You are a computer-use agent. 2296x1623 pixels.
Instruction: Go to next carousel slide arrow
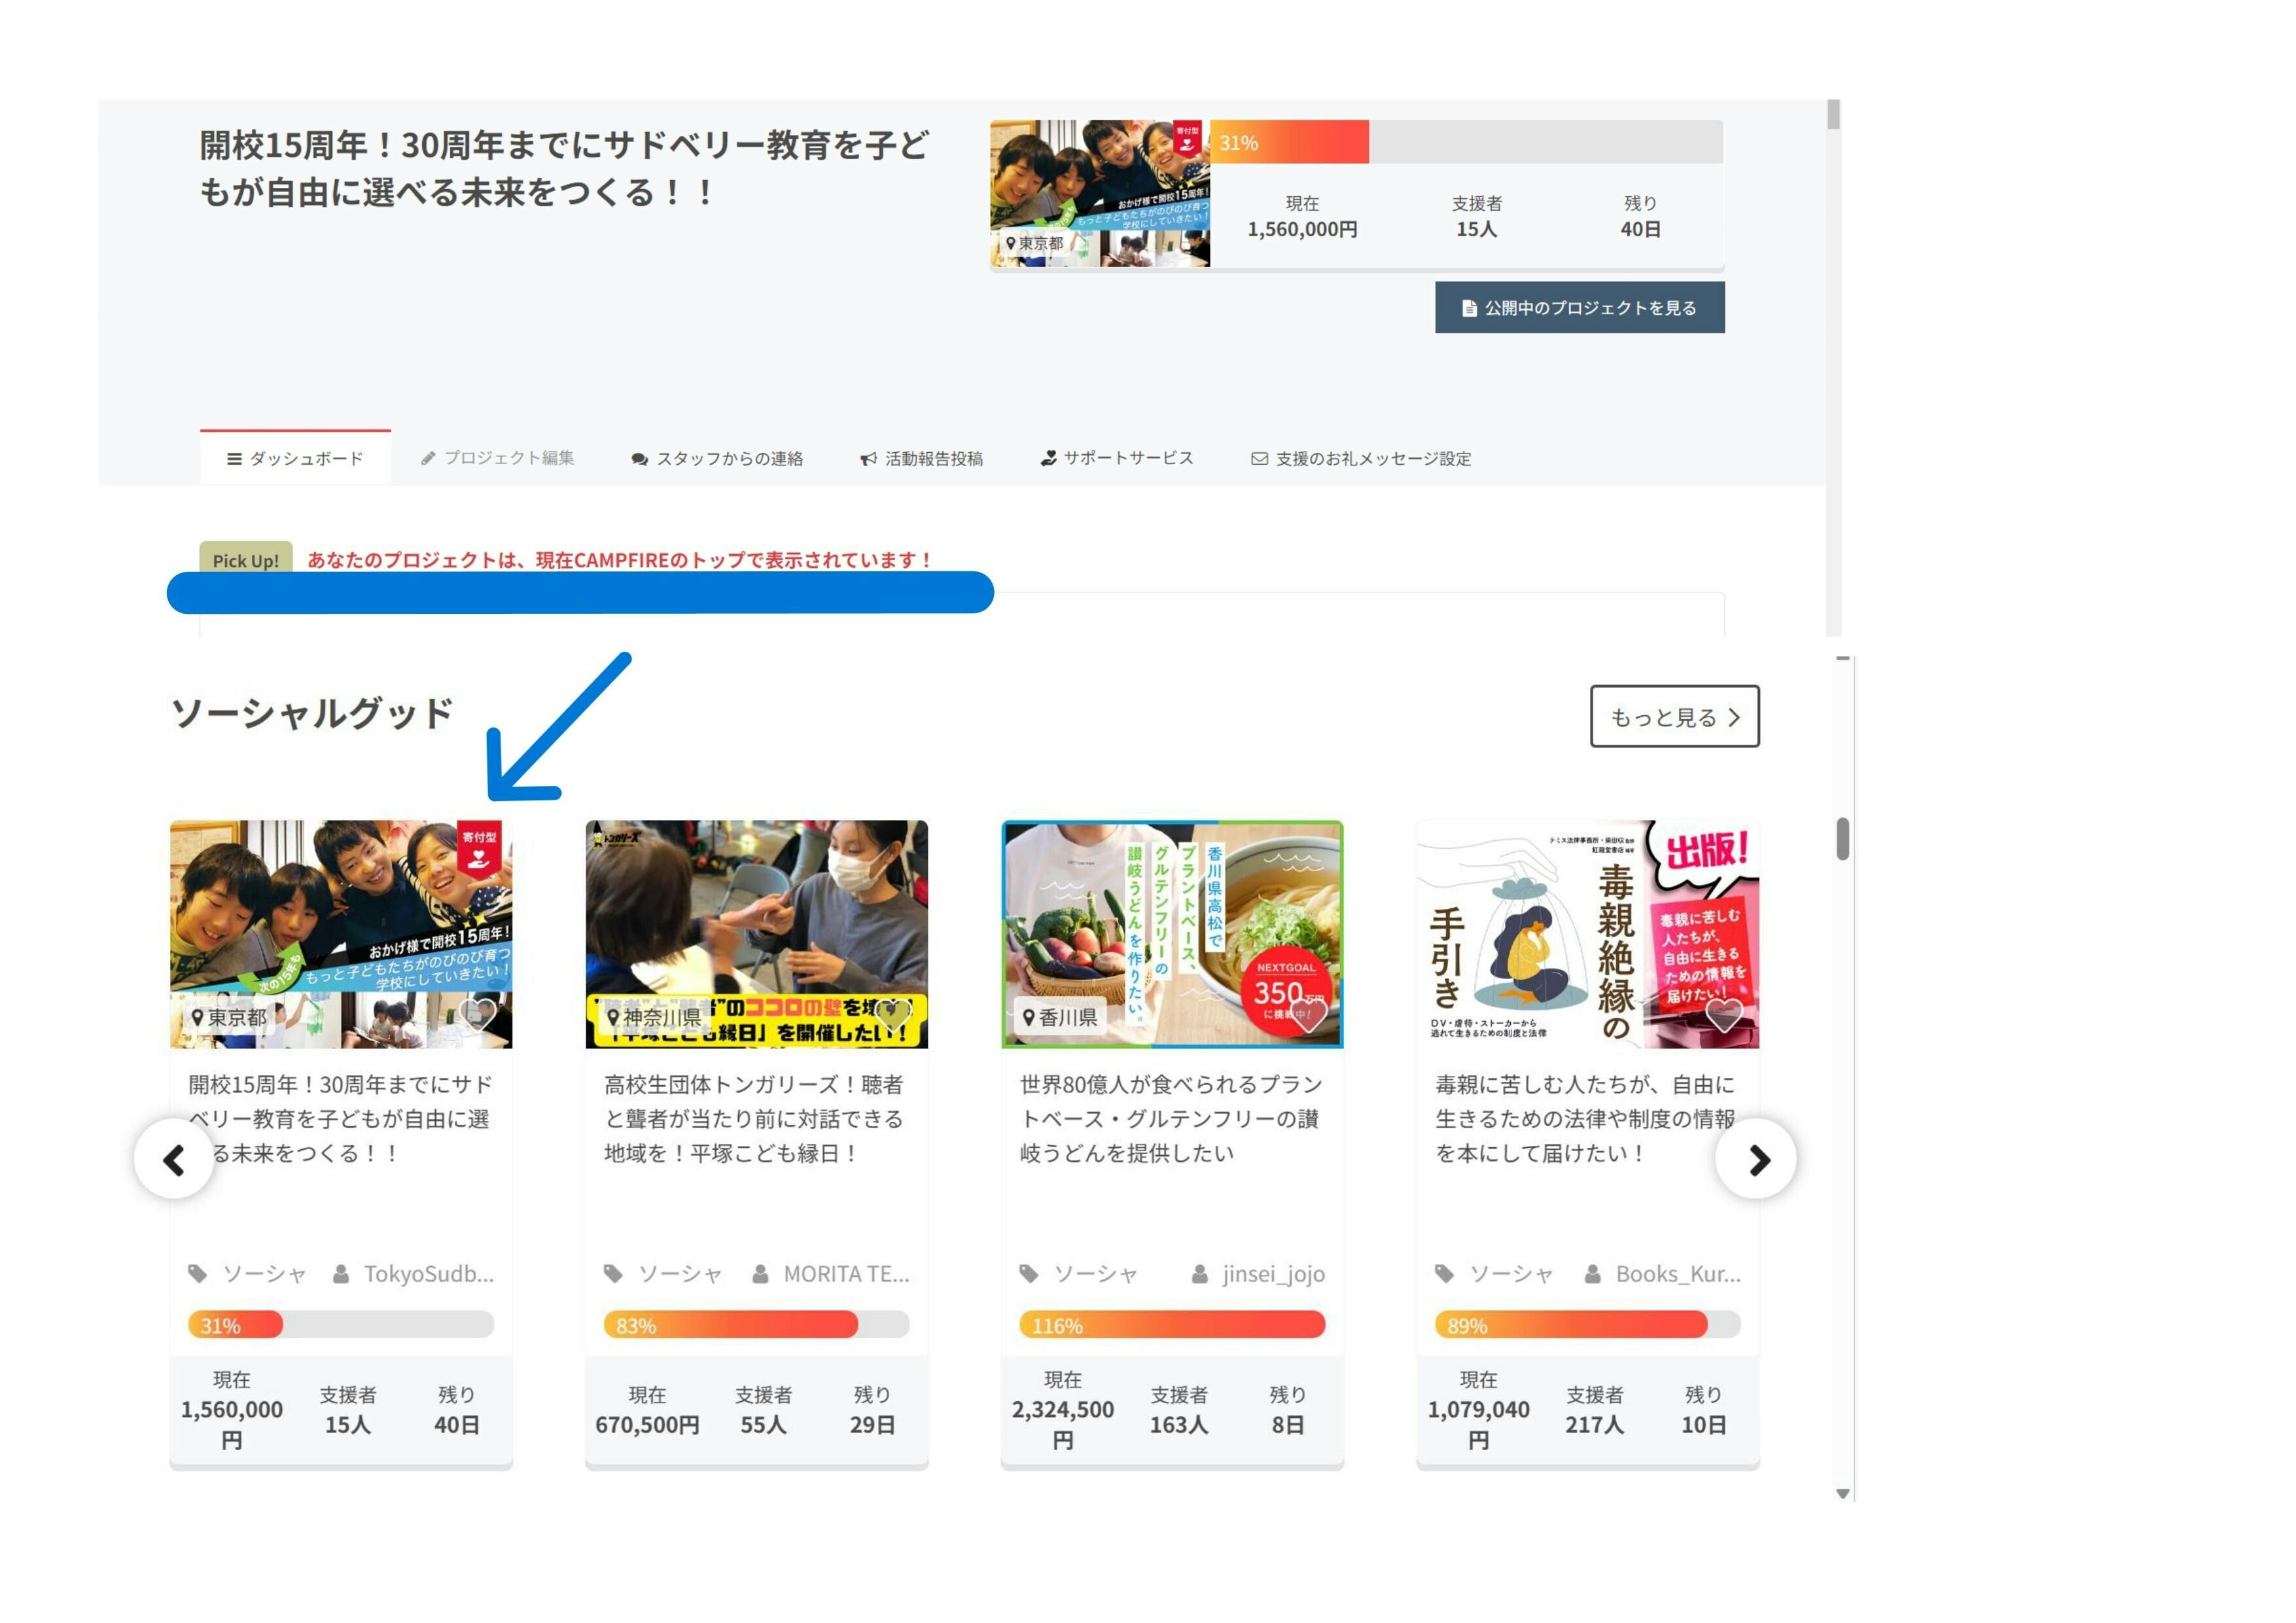click(1757, 1160)
